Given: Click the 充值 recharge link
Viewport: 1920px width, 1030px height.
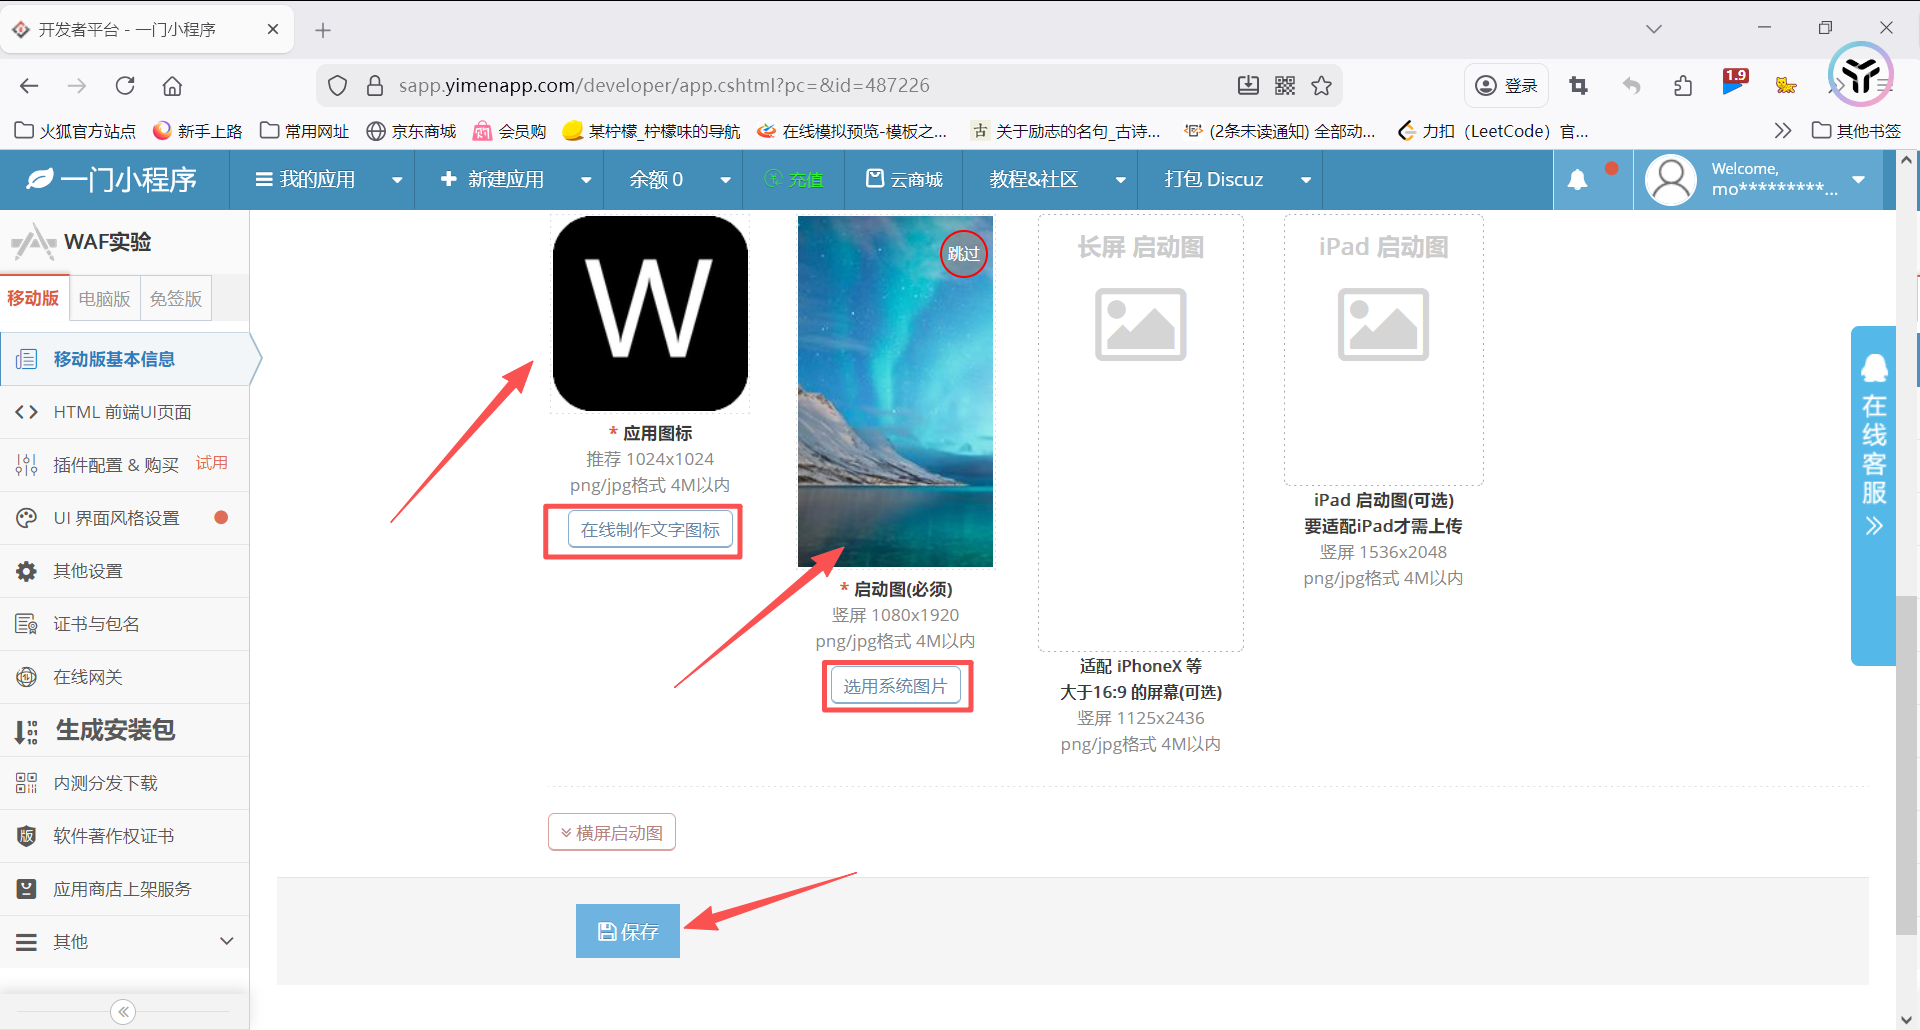Looking at the screenshot, I should (x=794, y=180).
